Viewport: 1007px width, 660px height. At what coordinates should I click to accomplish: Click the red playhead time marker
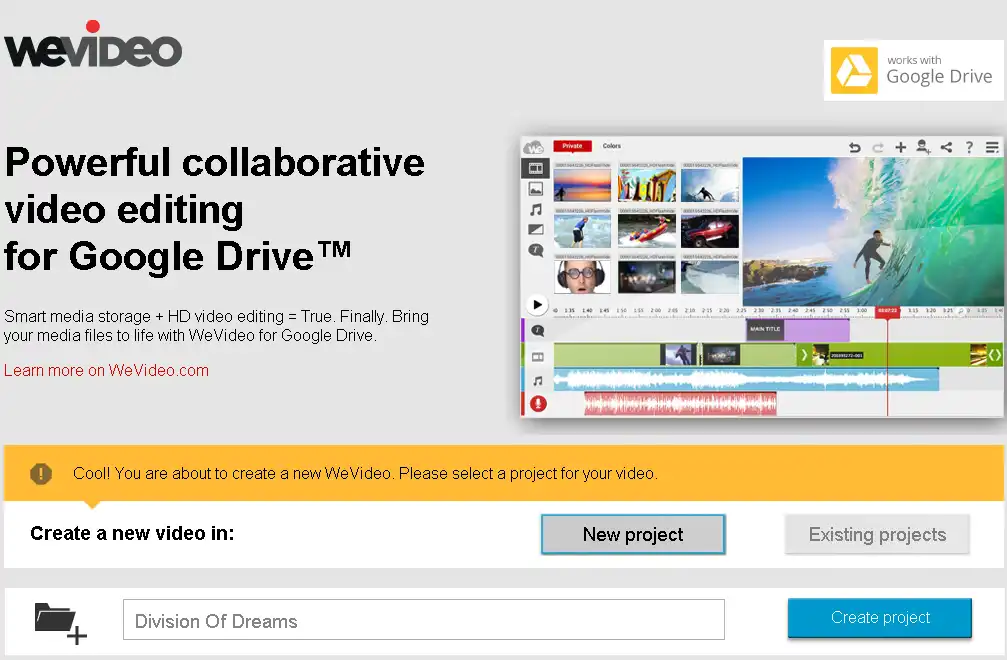click(888, 311)
